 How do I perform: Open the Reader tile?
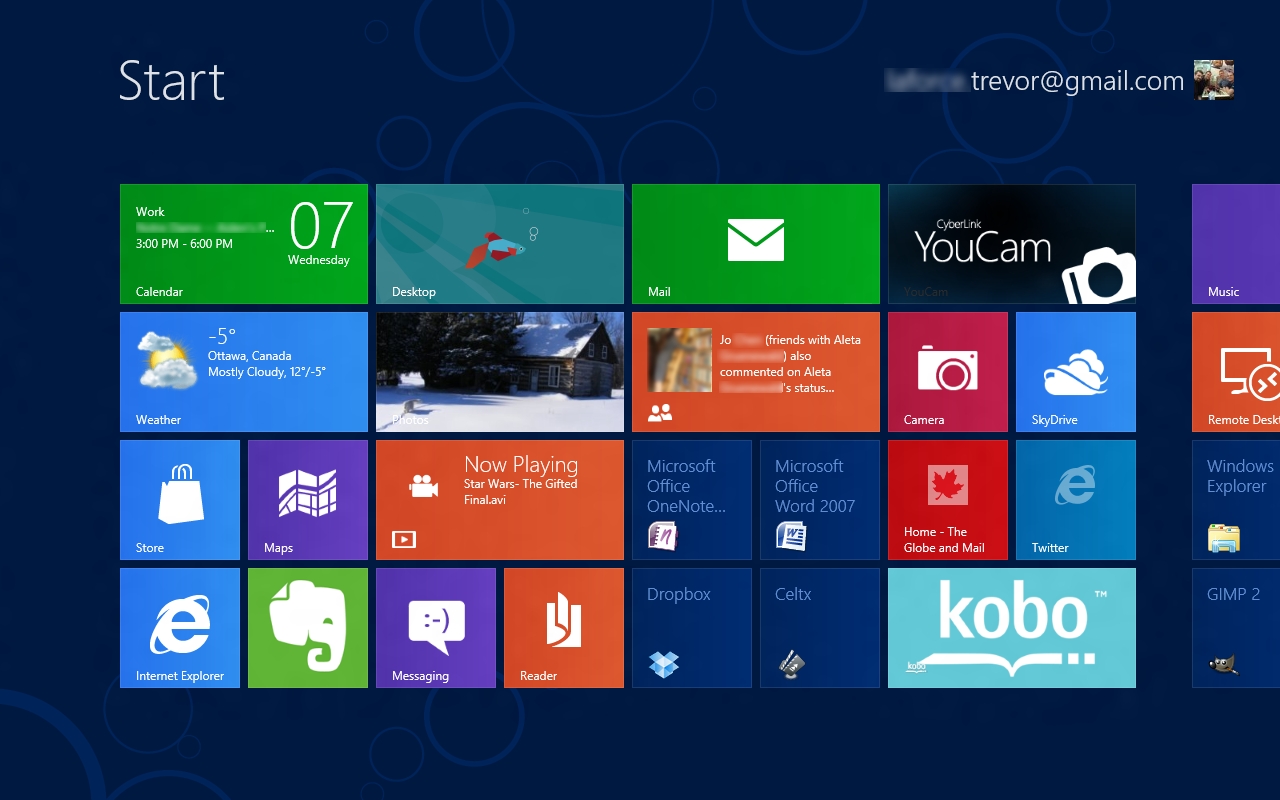tap(564, 628)
